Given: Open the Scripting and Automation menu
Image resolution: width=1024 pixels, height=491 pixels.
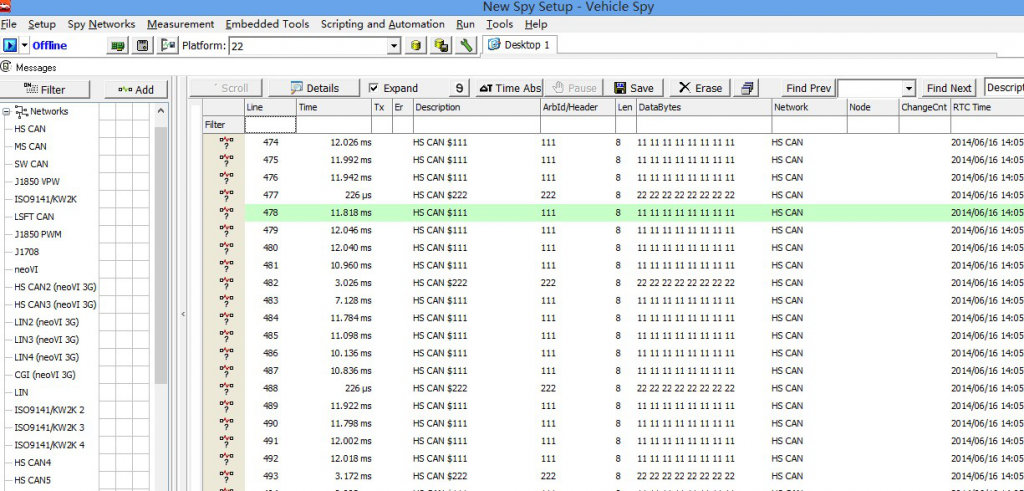Looking at the screenshot, I should click(383, 24).
